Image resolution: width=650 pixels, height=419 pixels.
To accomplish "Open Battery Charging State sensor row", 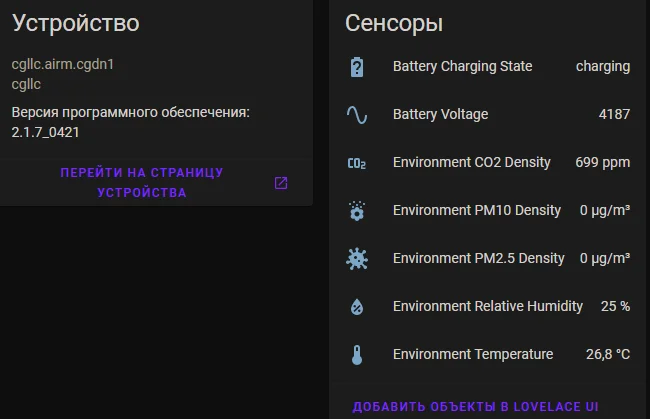I will tap(462, 67).
